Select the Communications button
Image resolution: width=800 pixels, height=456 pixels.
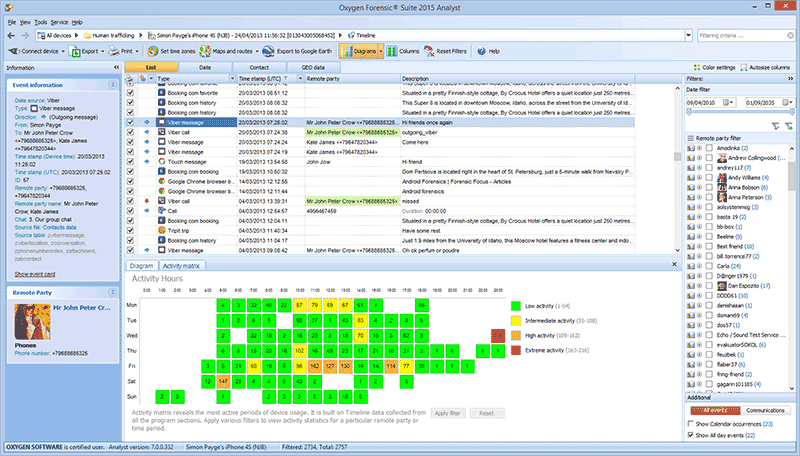pos(765,410)
